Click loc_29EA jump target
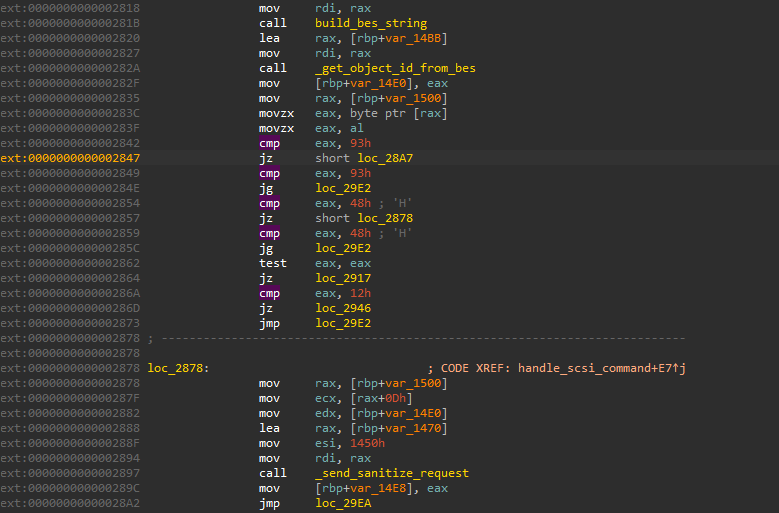The image size is (779, 513). tap(343, 503)
